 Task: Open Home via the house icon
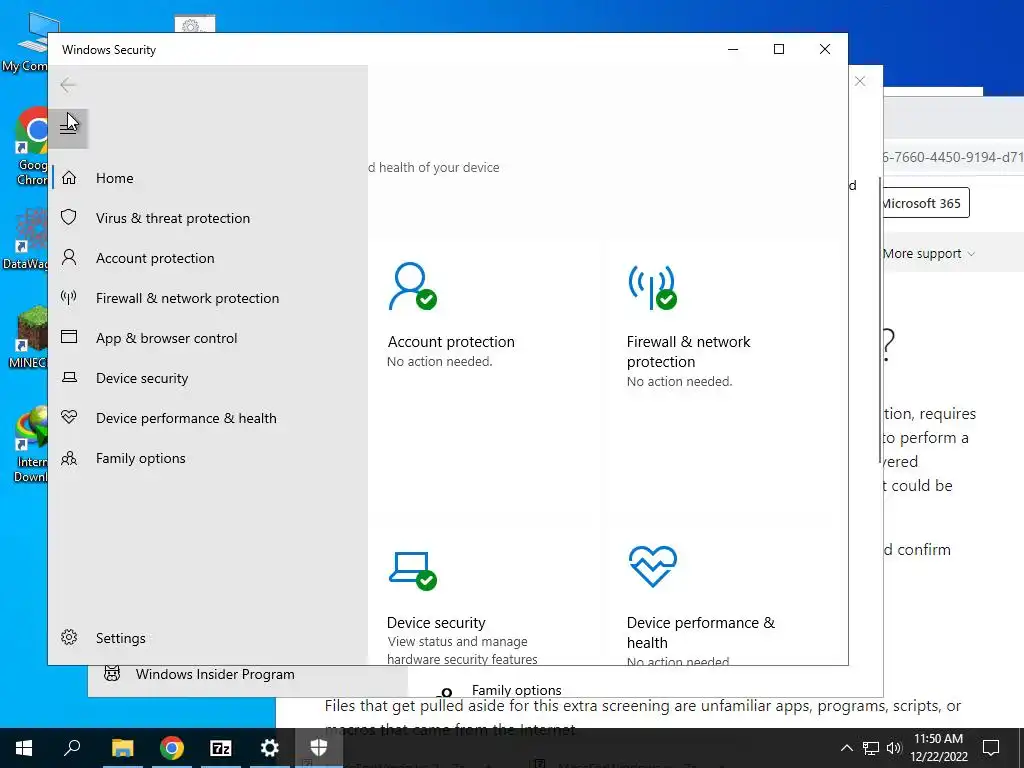tap(69, 178)
